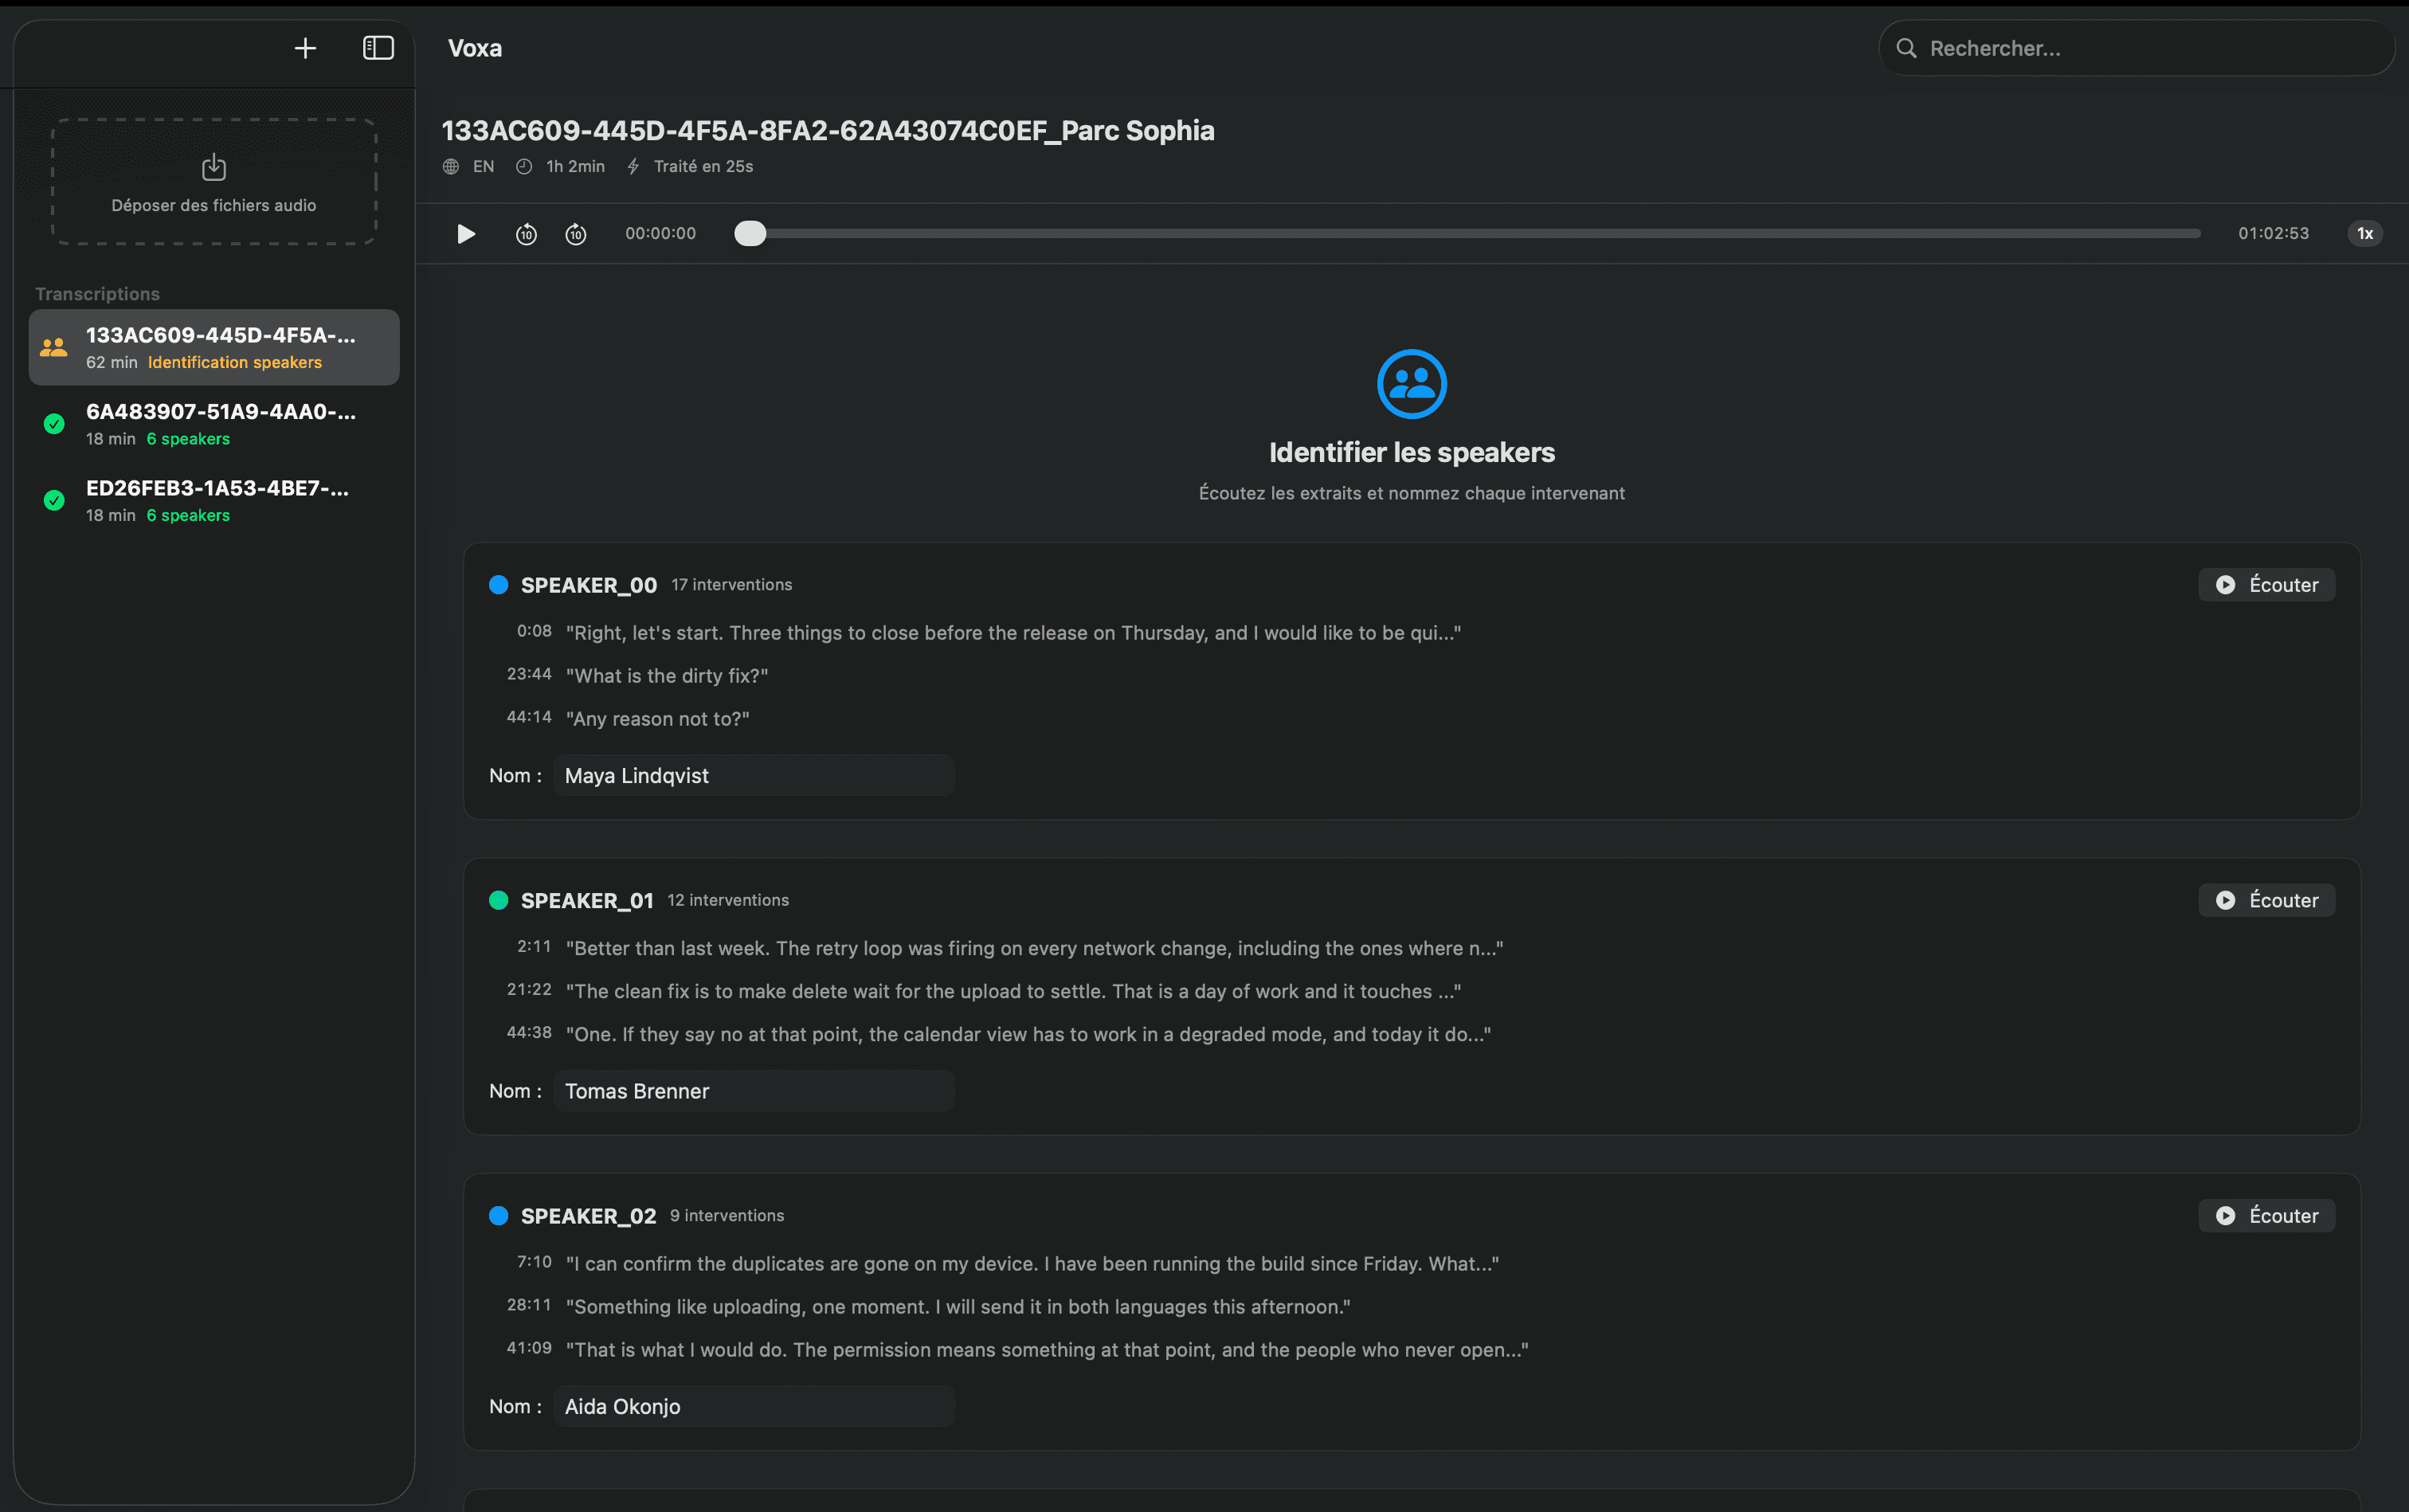Image resolution: width=2409 pixels, height=1512 pixels.
Task: Click the blue color dot of SPEAKER_02
Action: (498, 1215)
